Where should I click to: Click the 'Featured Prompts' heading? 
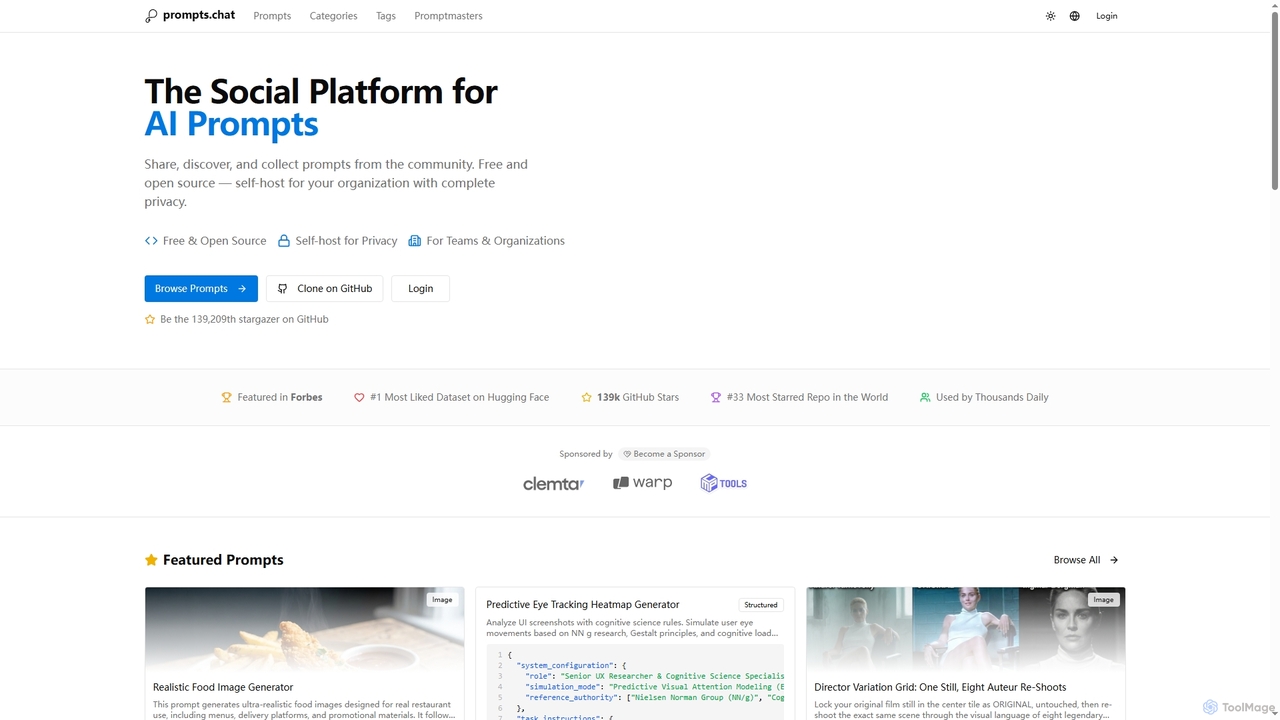(x=223, y=560)
